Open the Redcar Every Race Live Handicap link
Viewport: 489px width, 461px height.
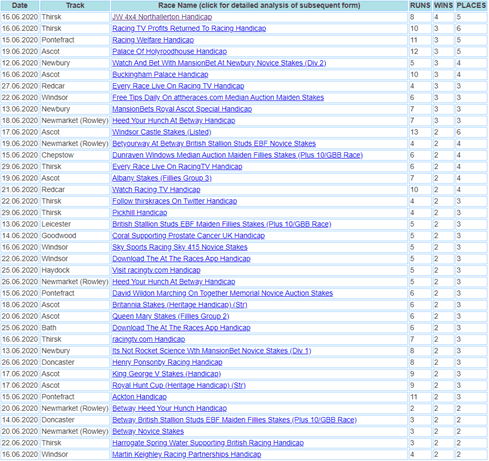click(x=178, y=86)
